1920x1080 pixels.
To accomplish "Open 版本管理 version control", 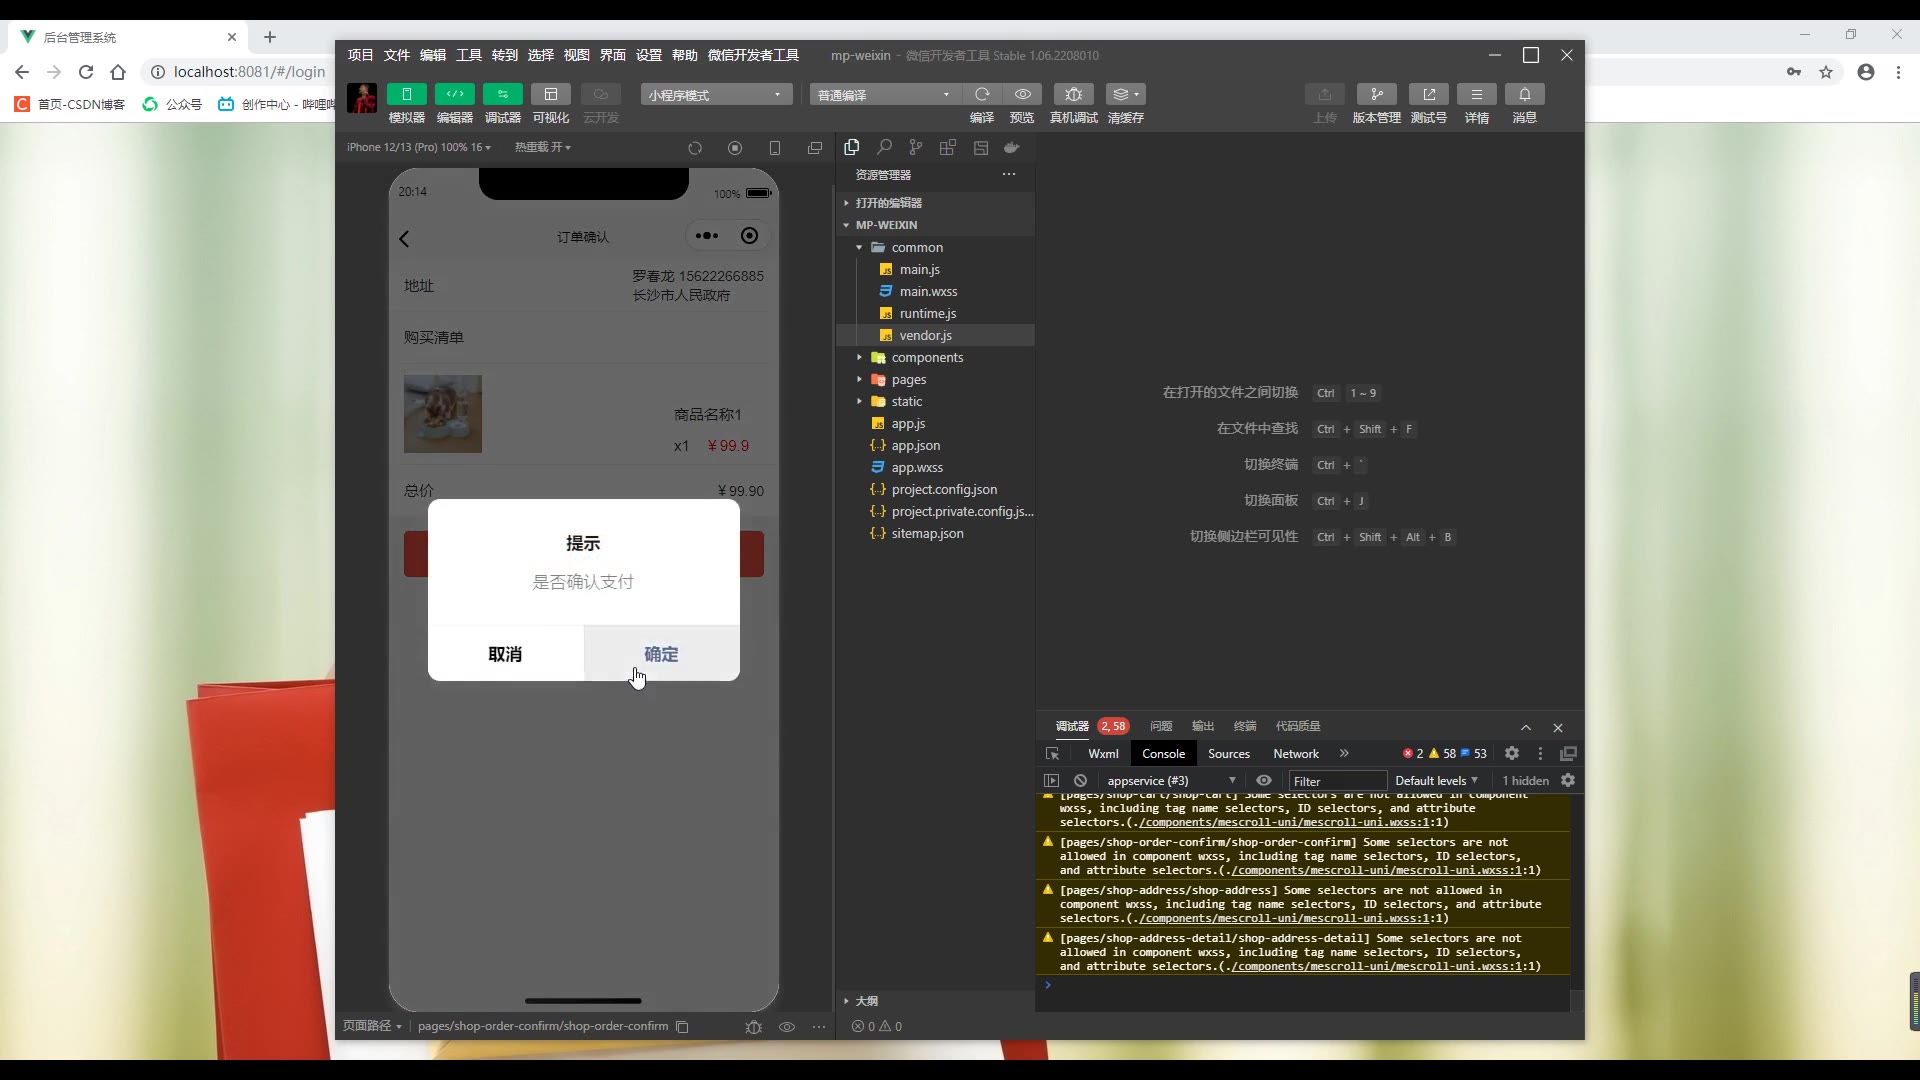I will [x=1377, y=94].
